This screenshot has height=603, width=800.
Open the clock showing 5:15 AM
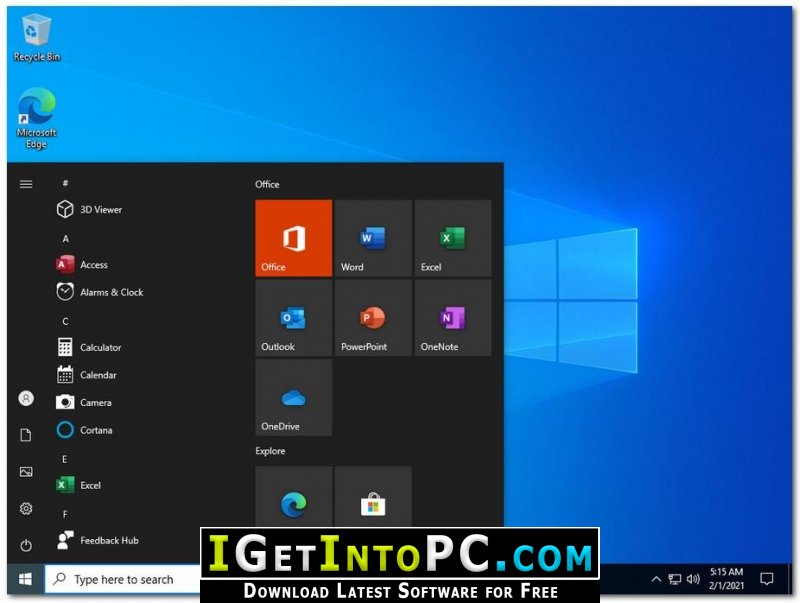click(x=726, y=579)
